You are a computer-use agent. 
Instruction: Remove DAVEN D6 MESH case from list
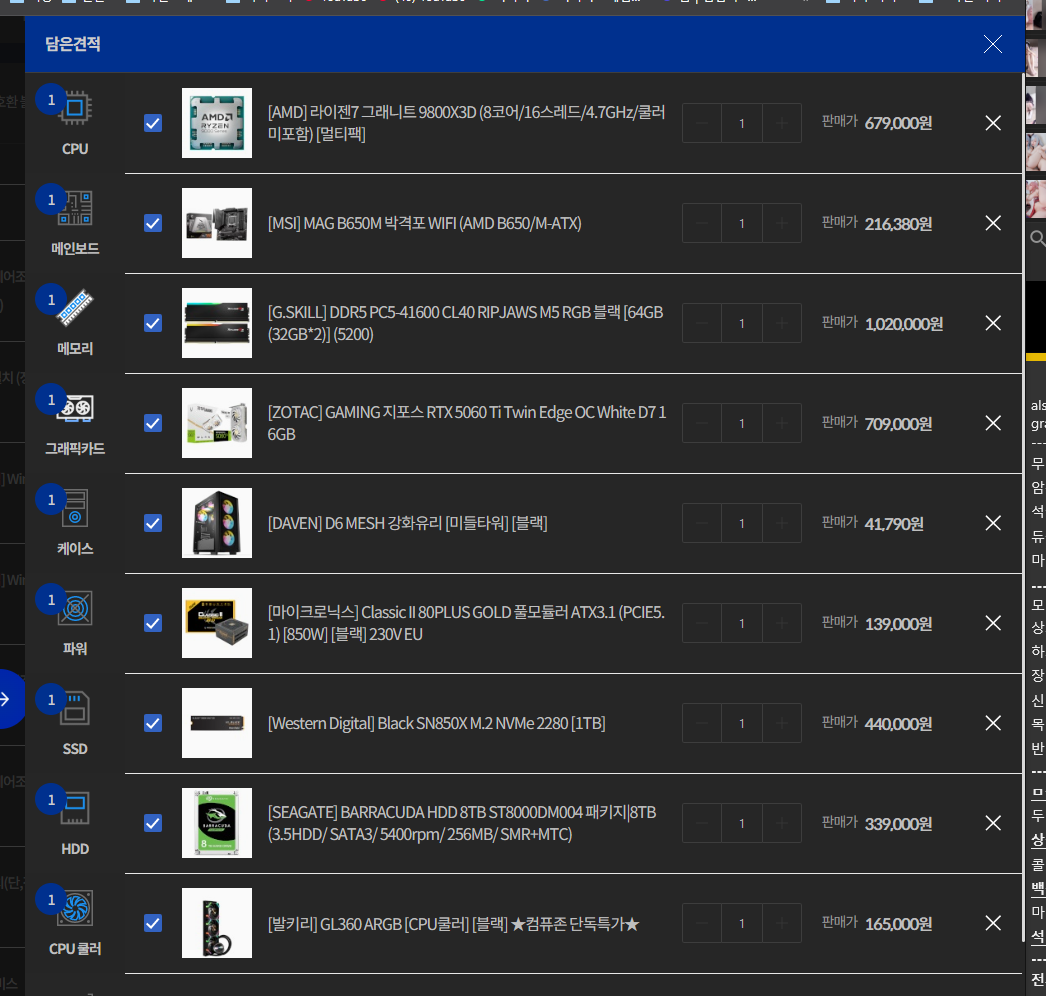tap(993, 523)
